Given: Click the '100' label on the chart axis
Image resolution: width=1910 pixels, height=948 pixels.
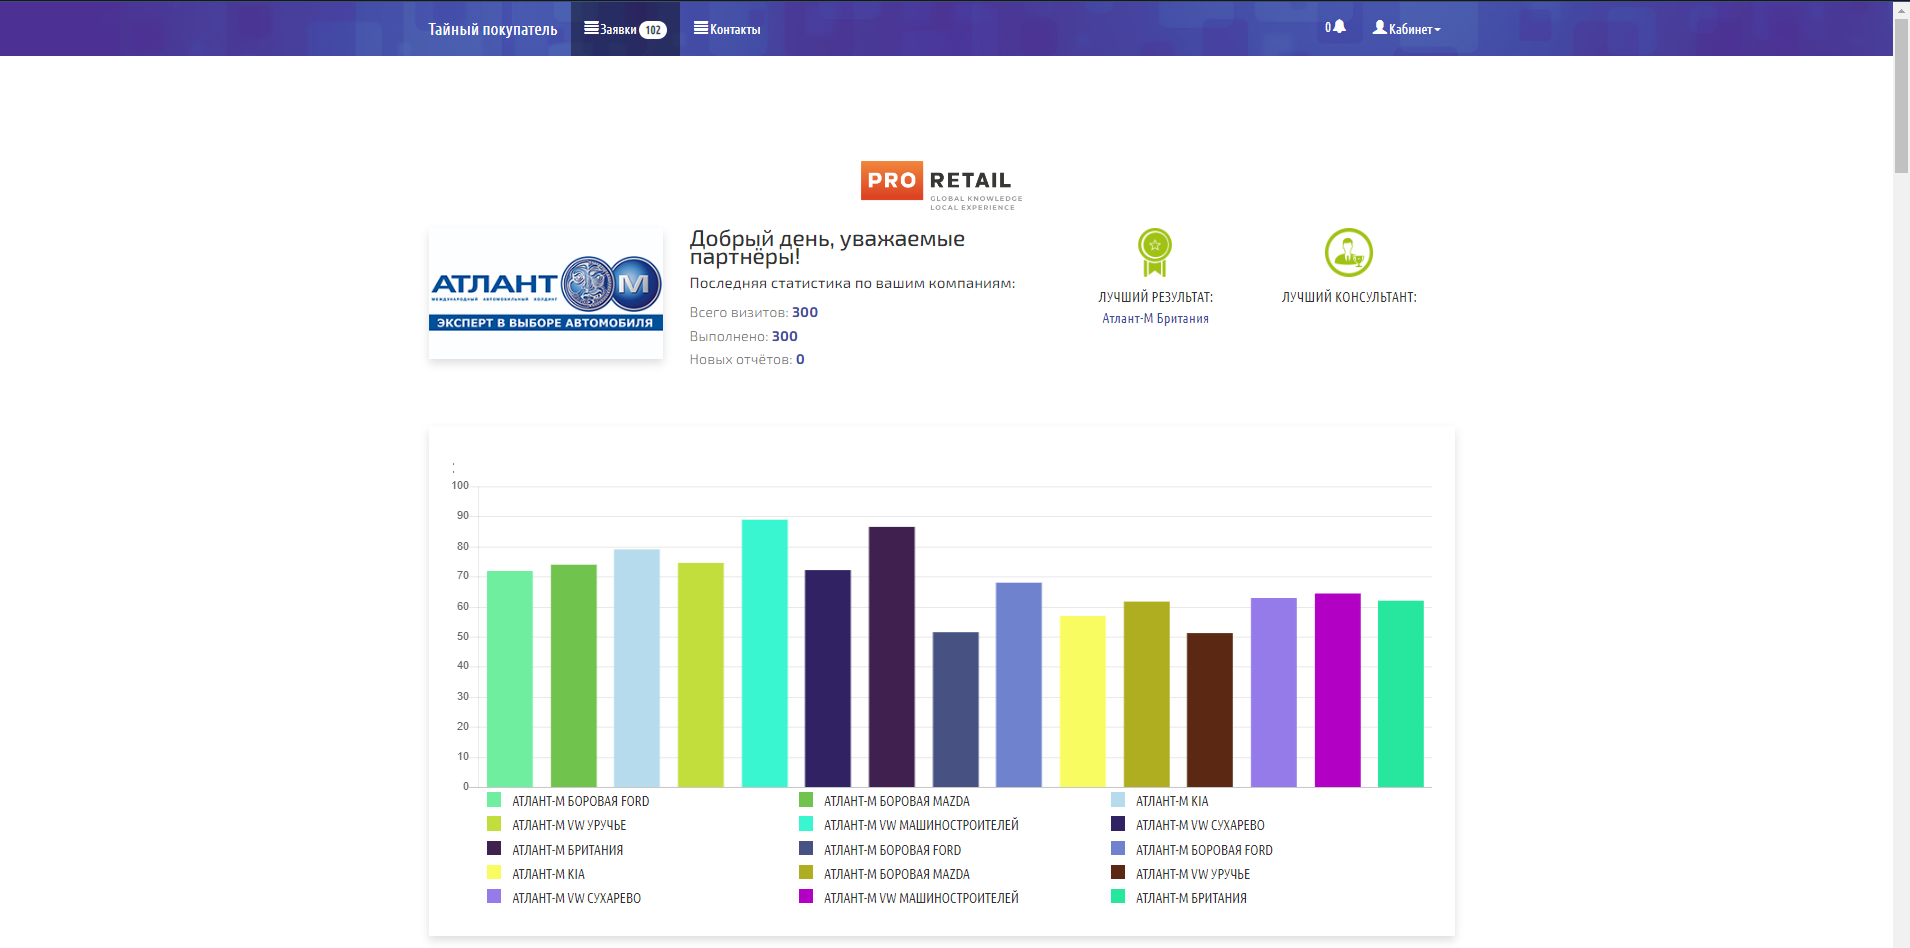Looking at the screenshot, I should [460, 485].
